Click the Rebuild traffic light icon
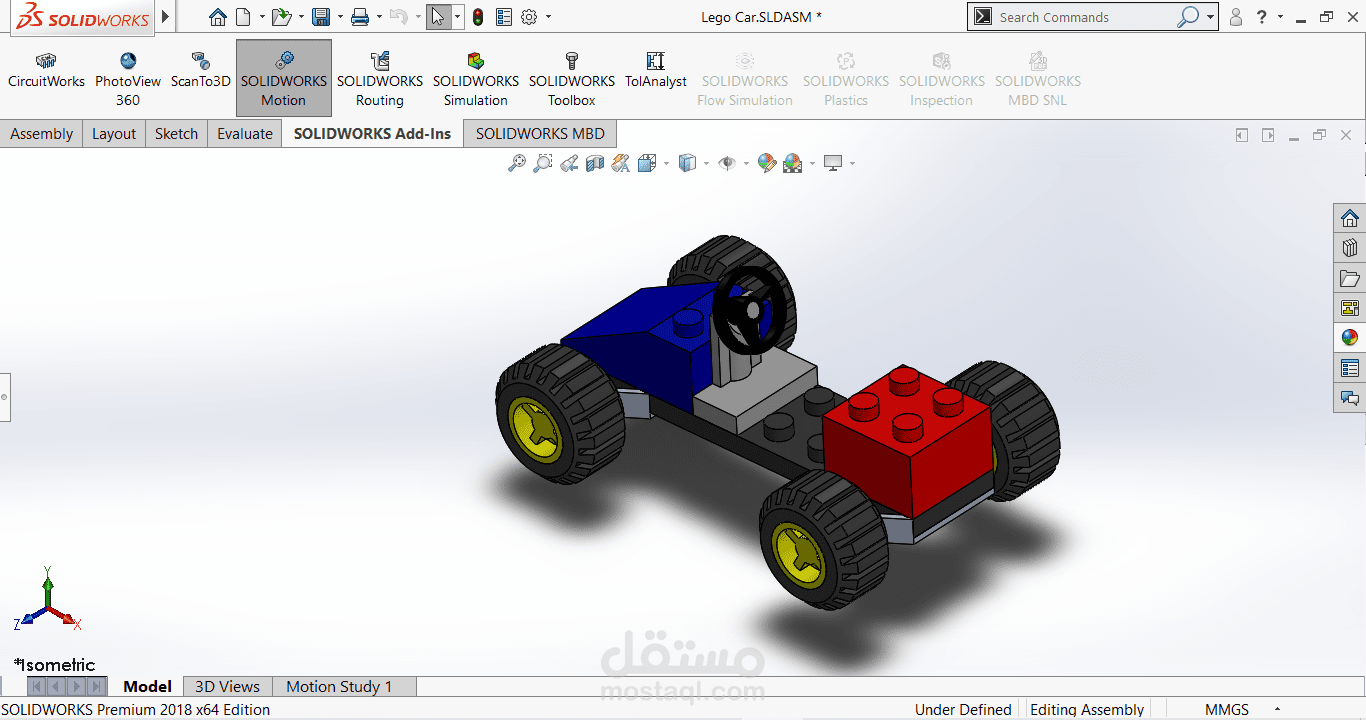Viewport: 1366px width, 720px height. pos(478,17)
